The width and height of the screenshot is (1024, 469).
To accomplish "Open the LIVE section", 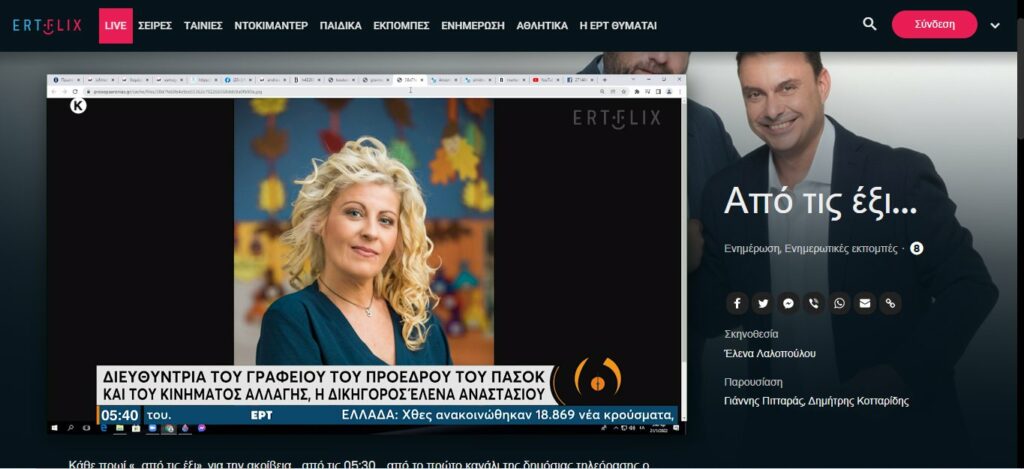I will coord(115,25).
